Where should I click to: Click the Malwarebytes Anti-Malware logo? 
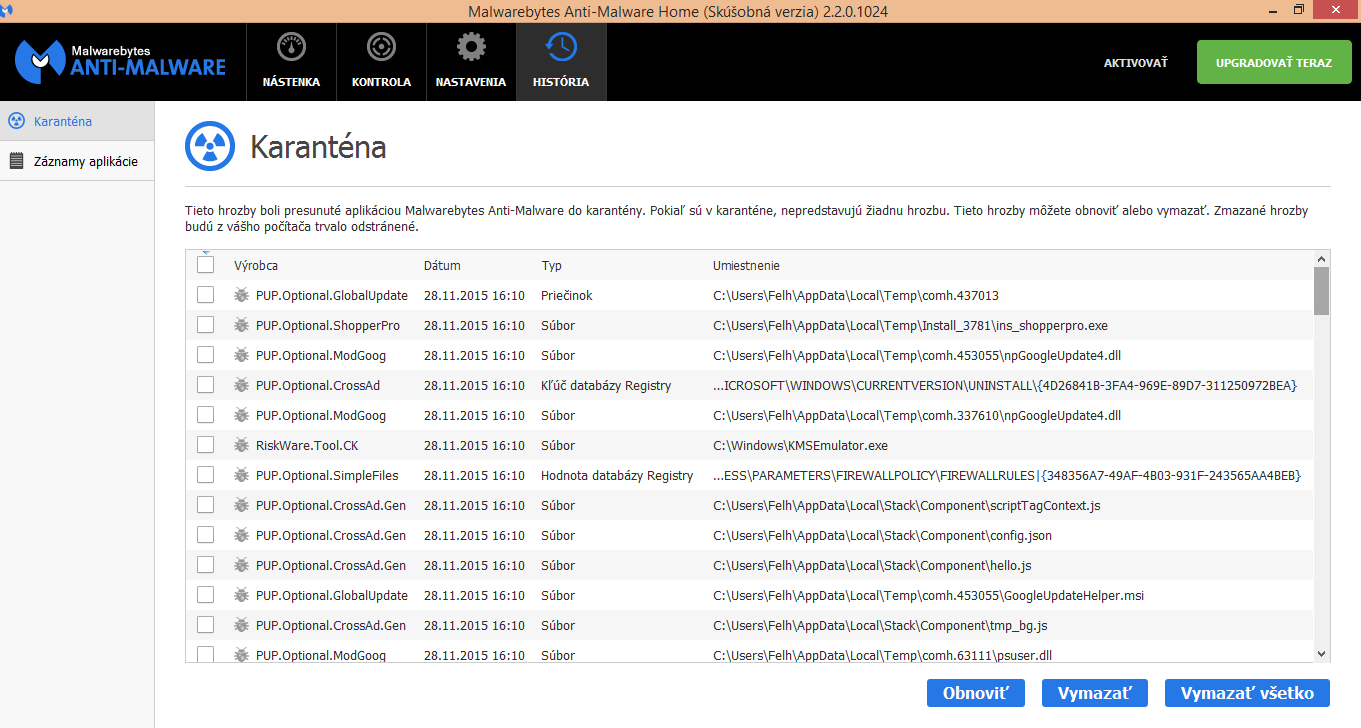coord(121,61)
